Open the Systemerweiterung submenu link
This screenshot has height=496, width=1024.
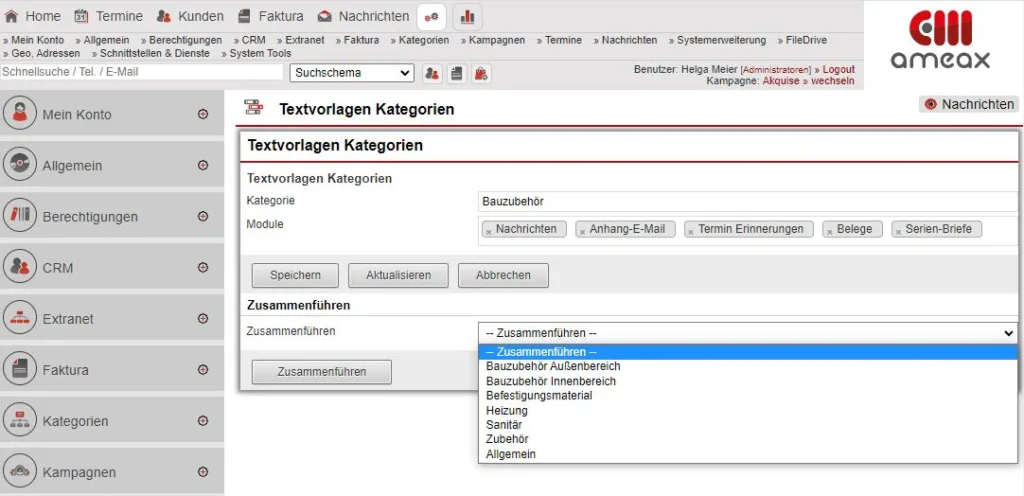coord(721,40)
